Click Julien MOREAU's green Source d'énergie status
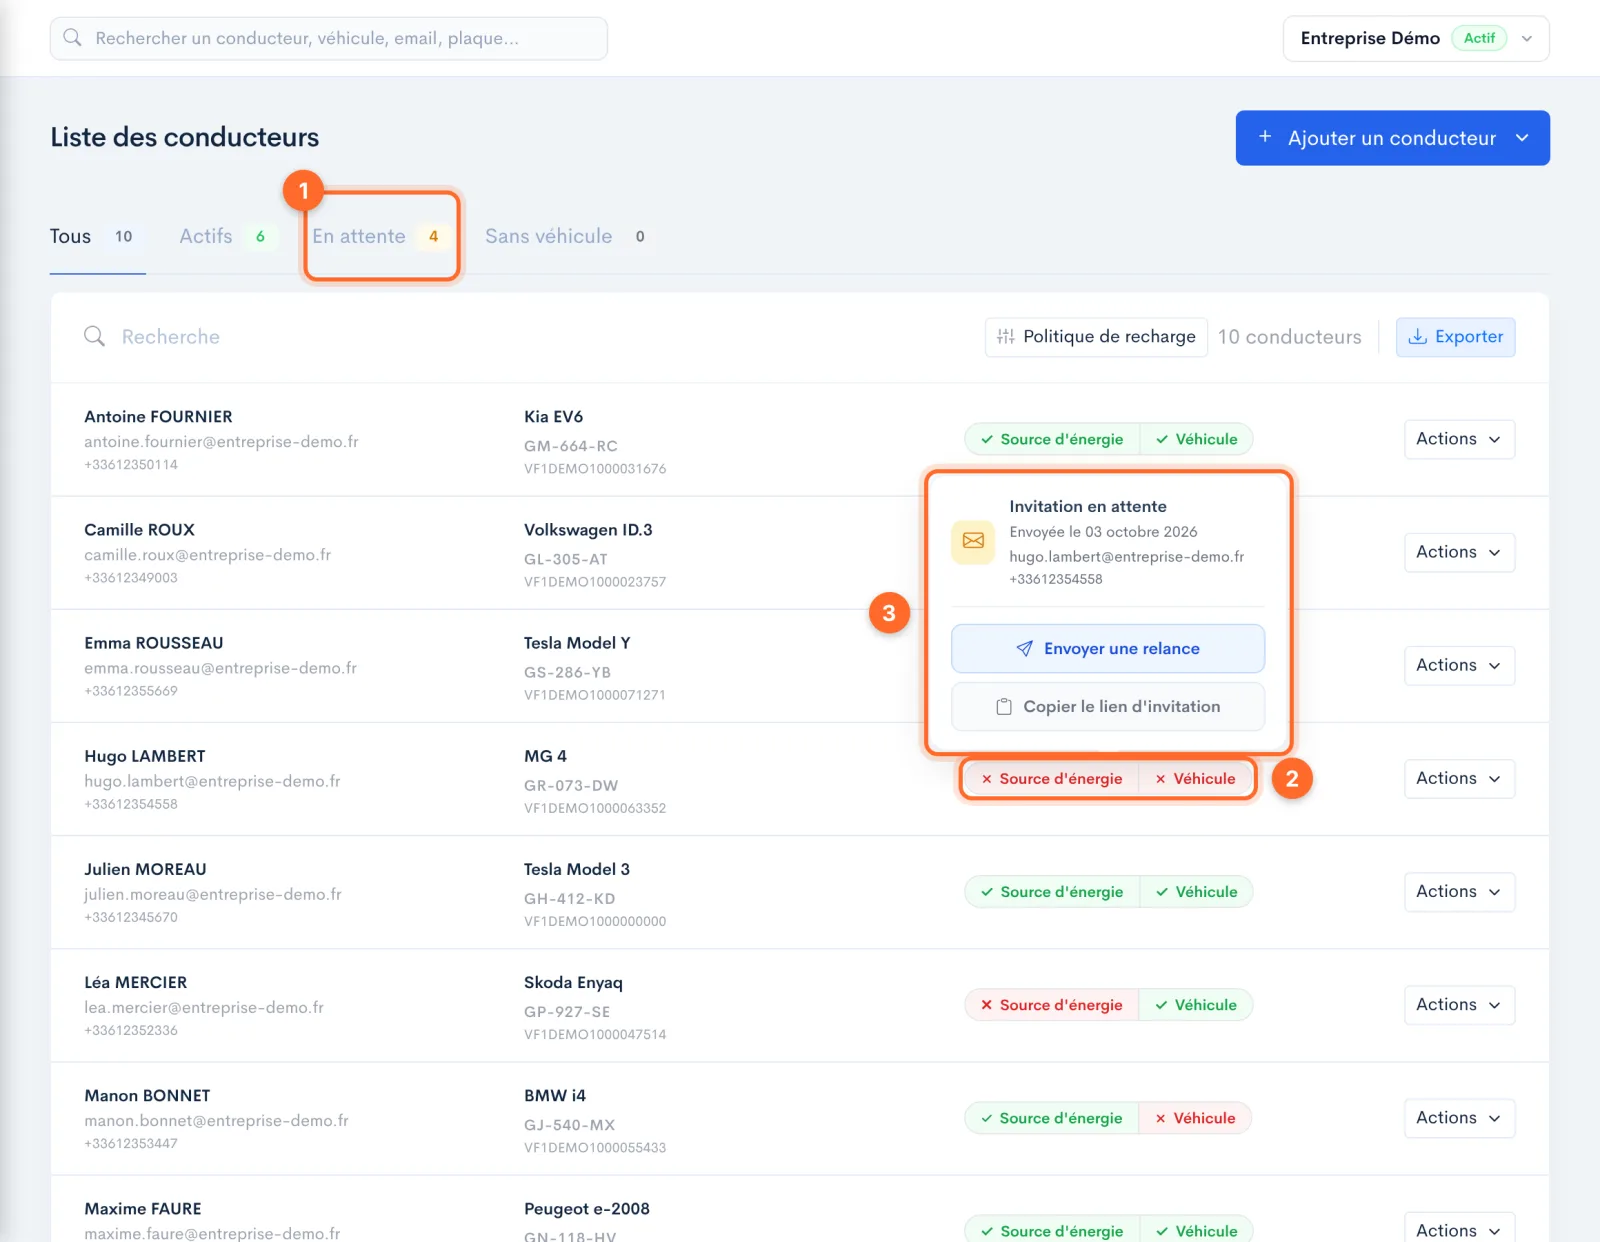 pos(1052,892)
